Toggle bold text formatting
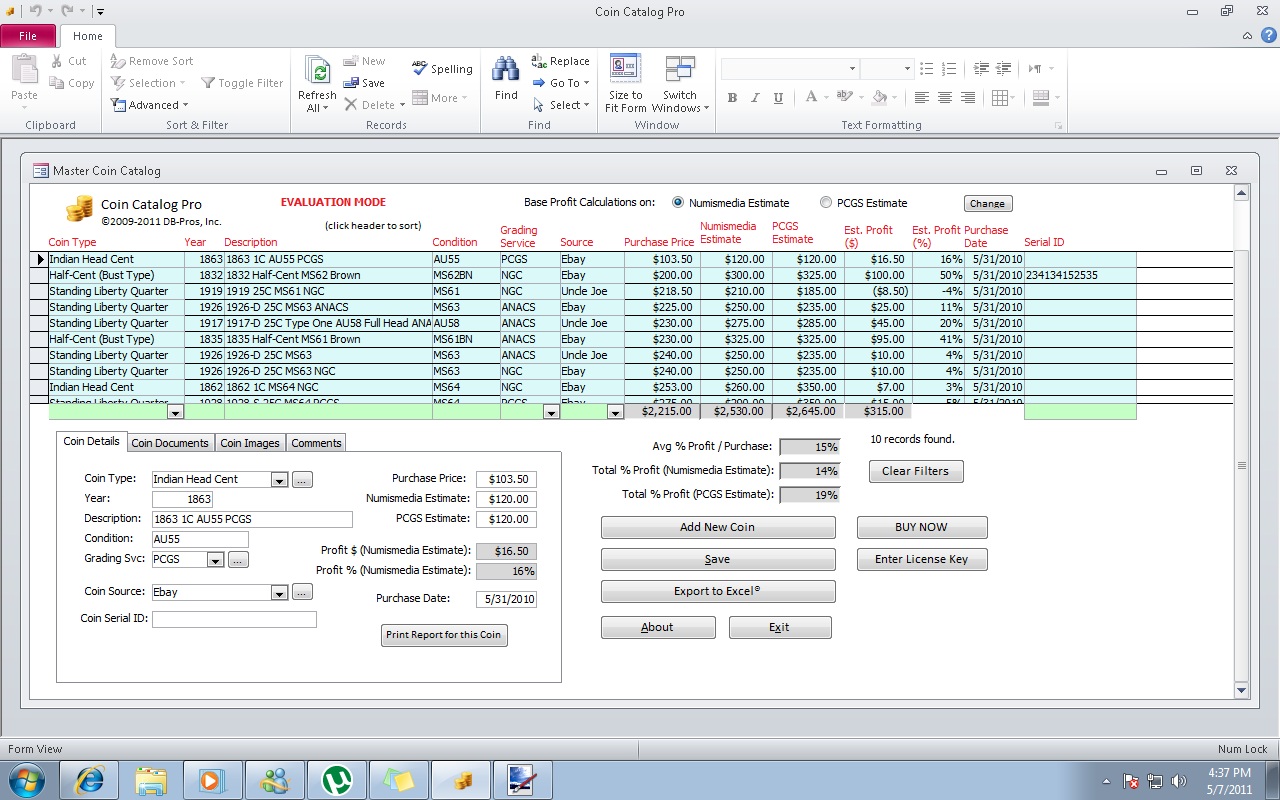Screen dimensions: 1280x800 pyautogui.click(x=732, y=97)
